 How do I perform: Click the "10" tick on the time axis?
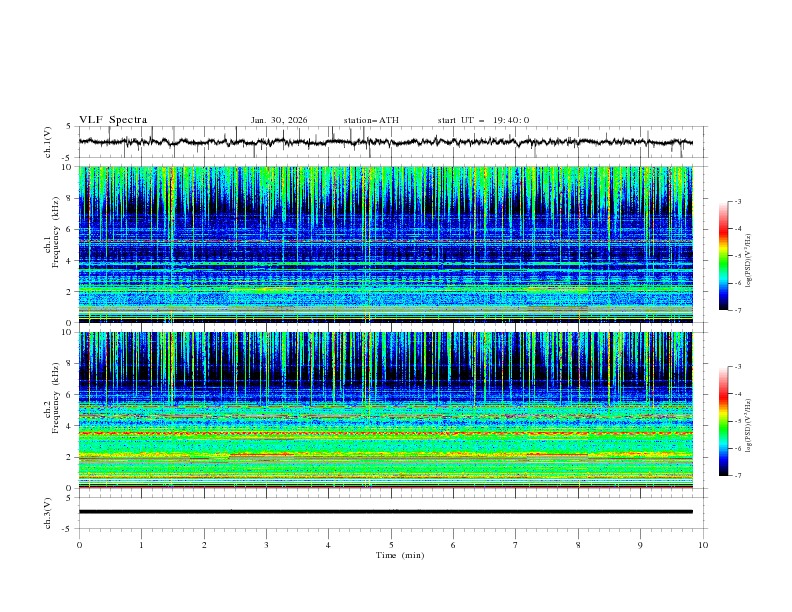pos(703,545)
